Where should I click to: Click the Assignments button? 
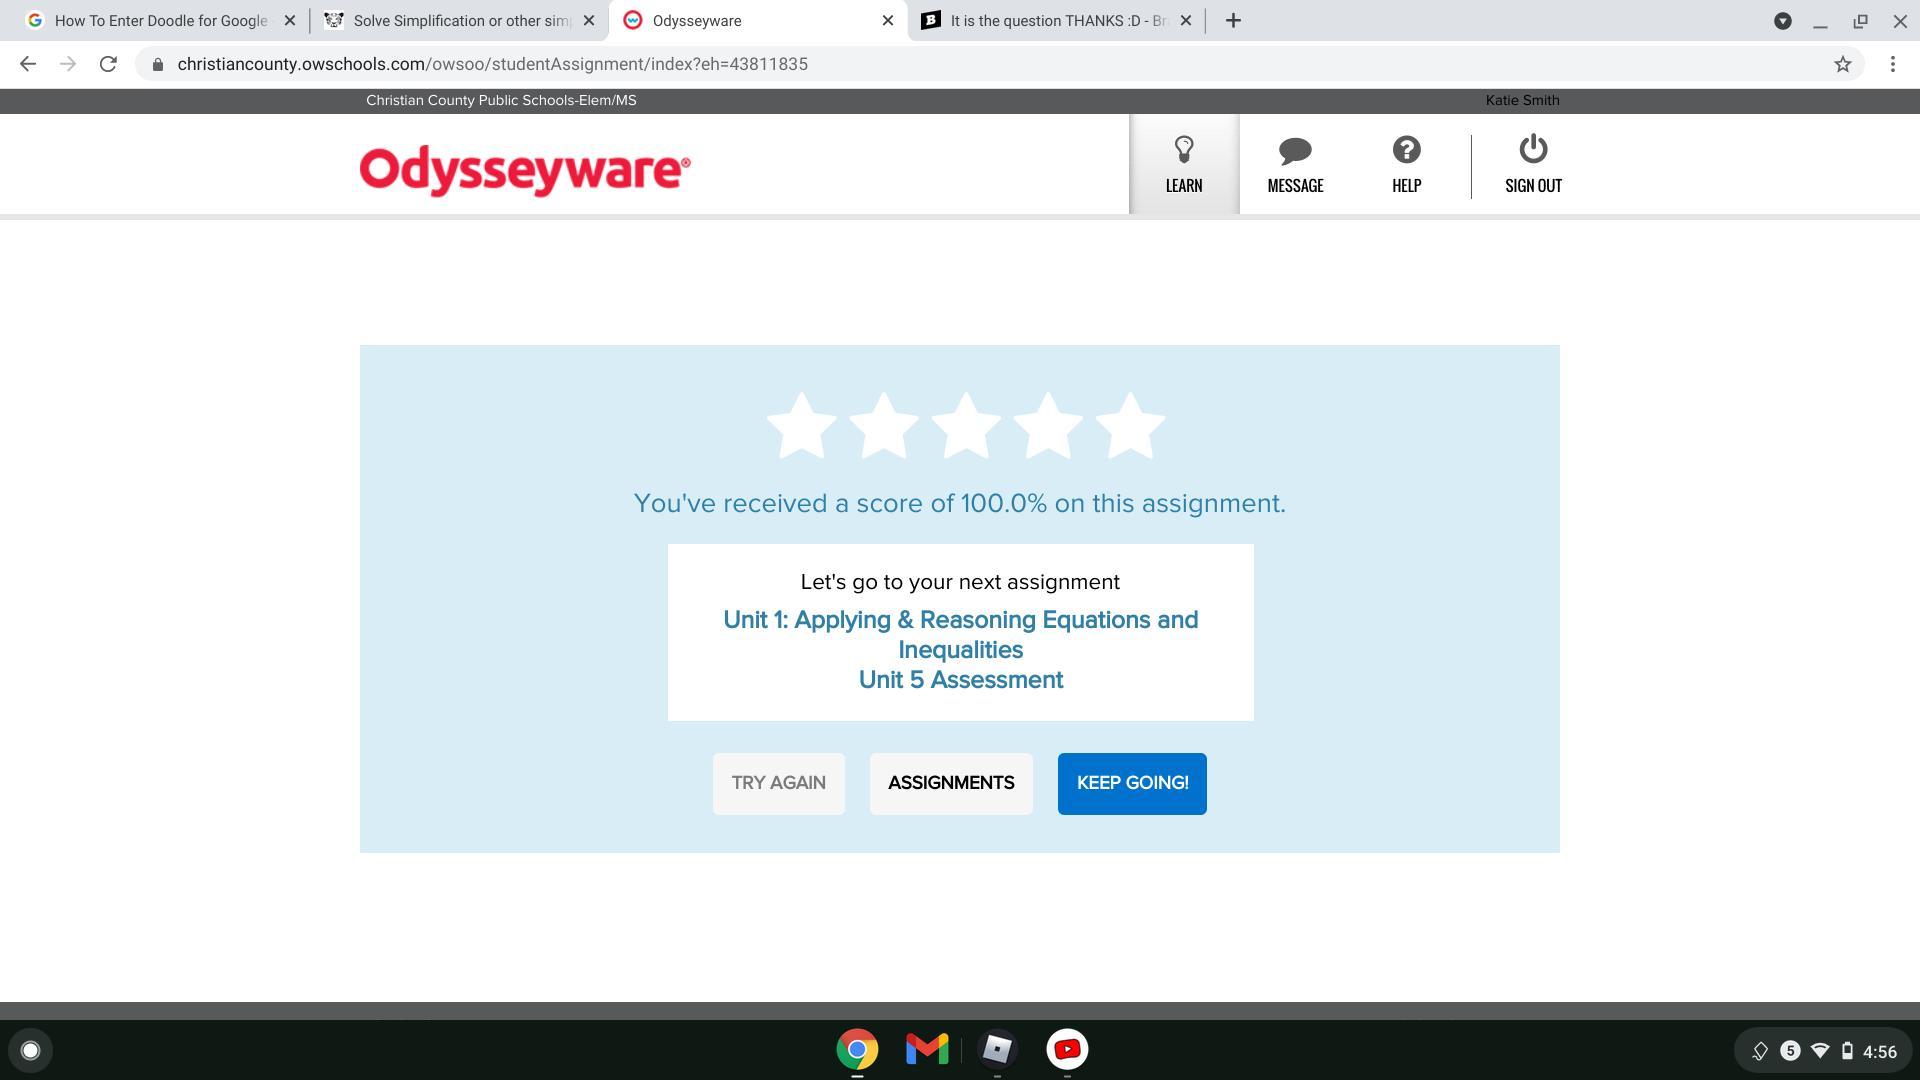click(950, 783)
